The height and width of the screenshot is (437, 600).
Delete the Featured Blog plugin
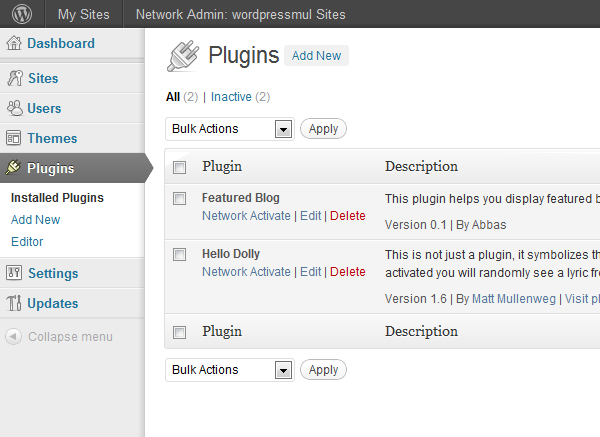pyautogui.click(x=348, y=216)
